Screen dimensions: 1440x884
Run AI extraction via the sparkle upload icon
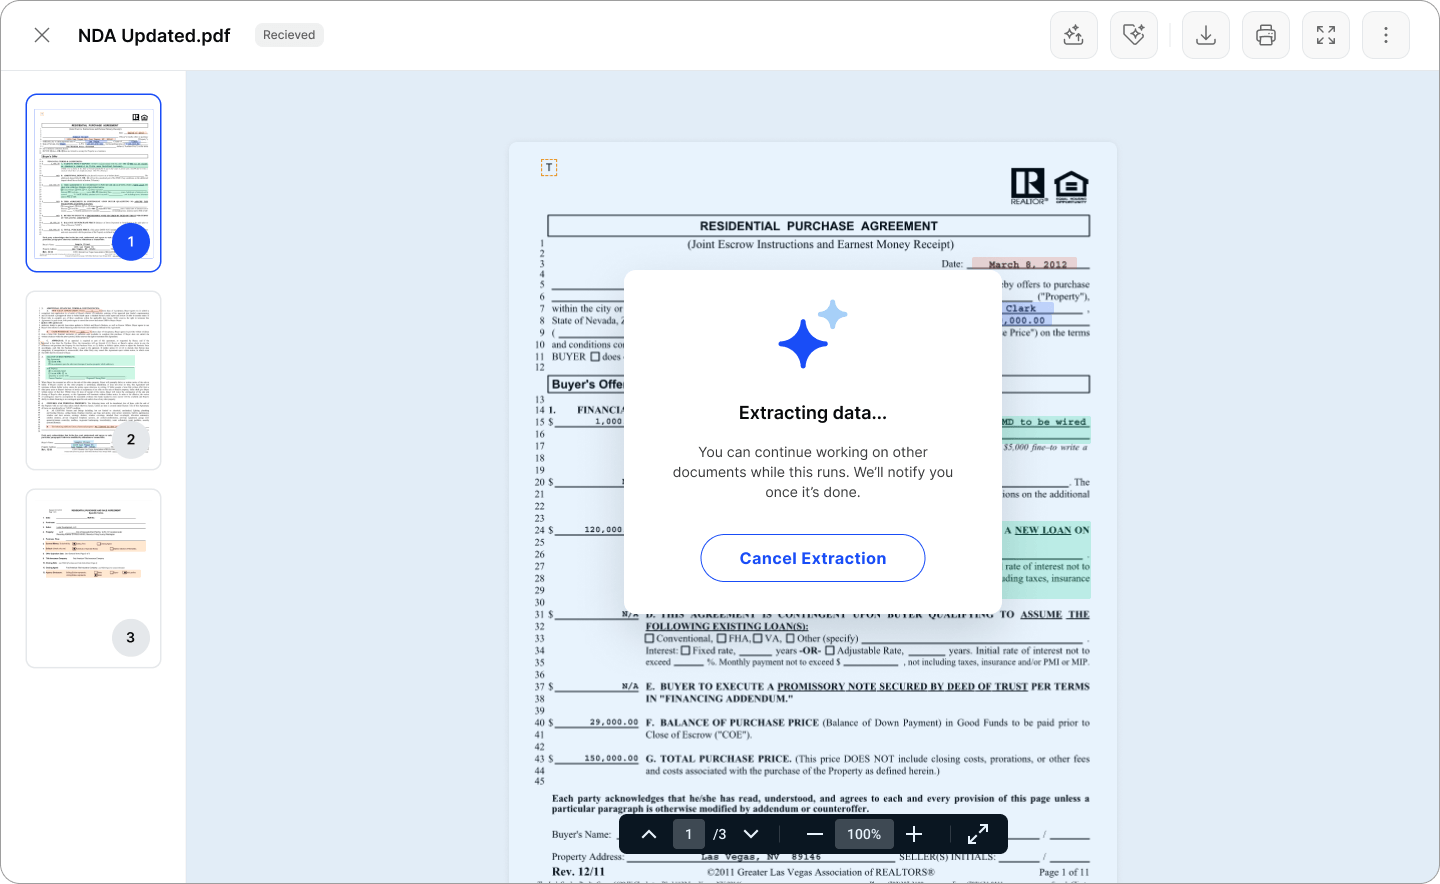pos(1074,34)
